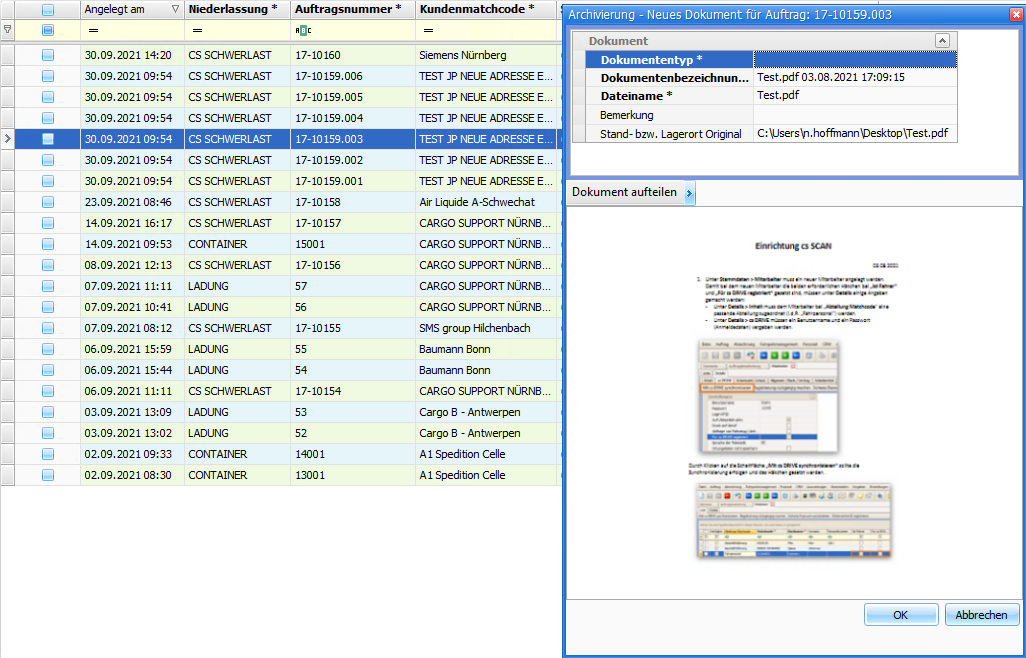Screen dimensions: 1026x658
Task: Open the Dokument aufteilen tab
Action: pyautogui.click(x=624, y=193)
